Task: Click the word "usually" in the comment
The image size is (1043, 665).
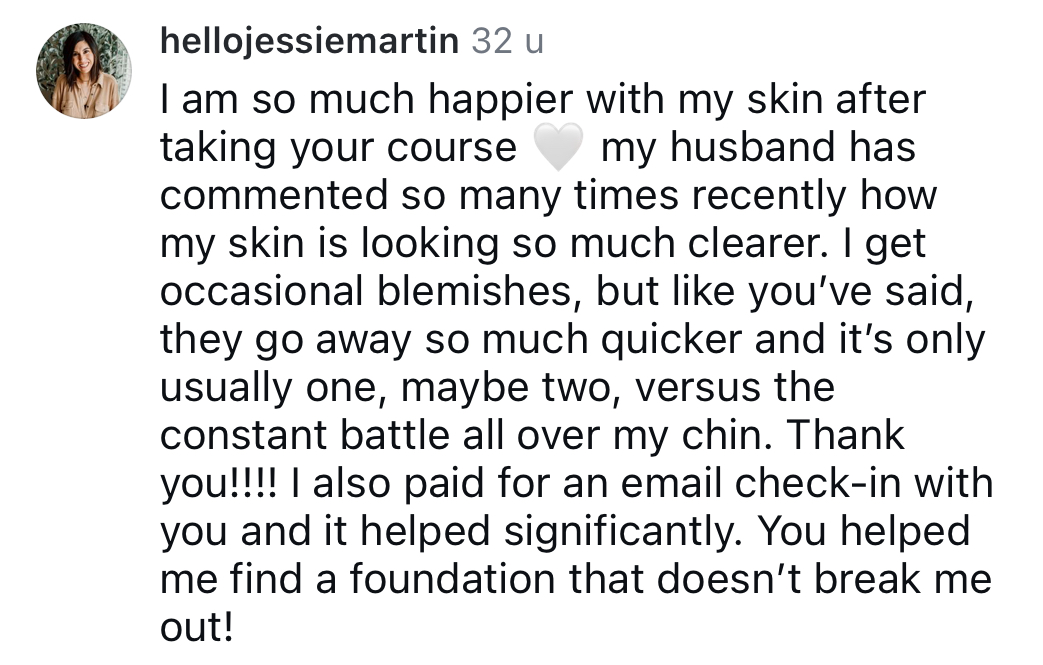Action: coord(228,388)
